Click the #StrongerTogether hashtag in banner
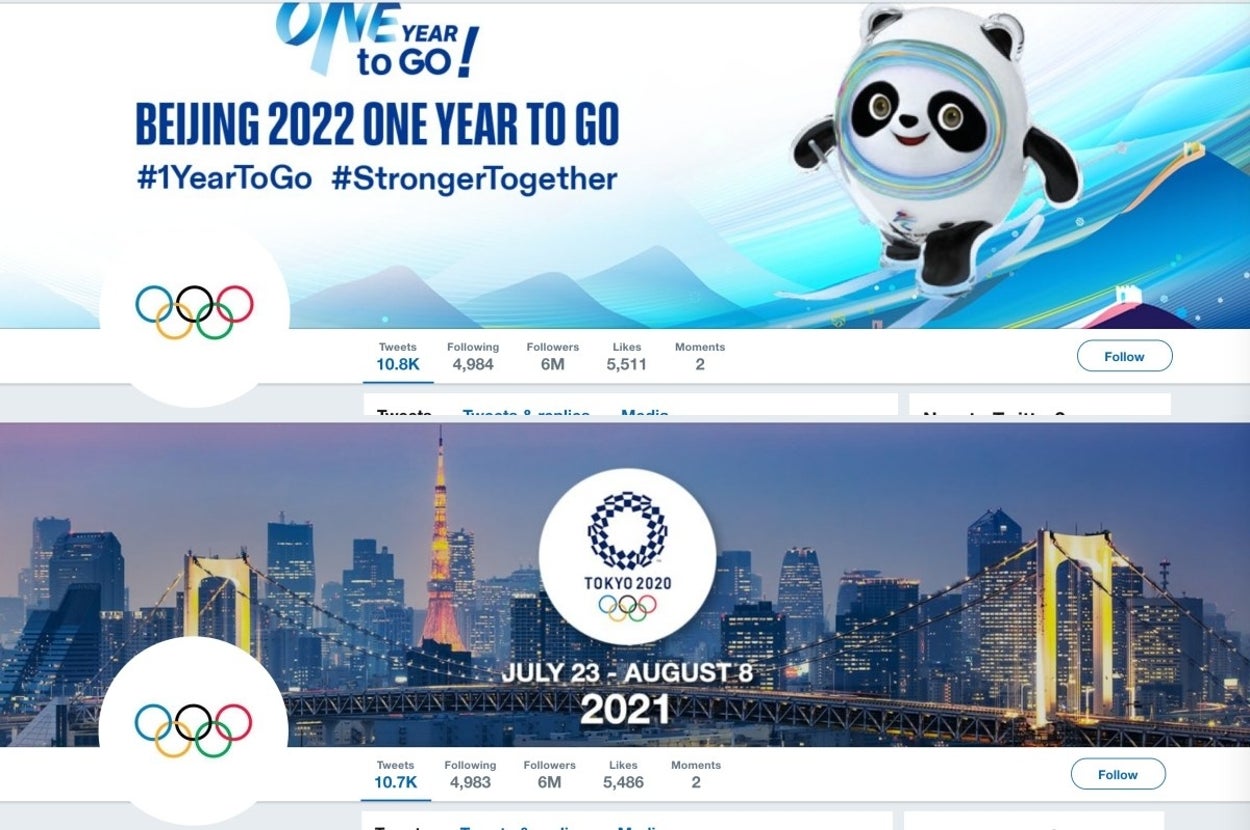 point(474,179)
